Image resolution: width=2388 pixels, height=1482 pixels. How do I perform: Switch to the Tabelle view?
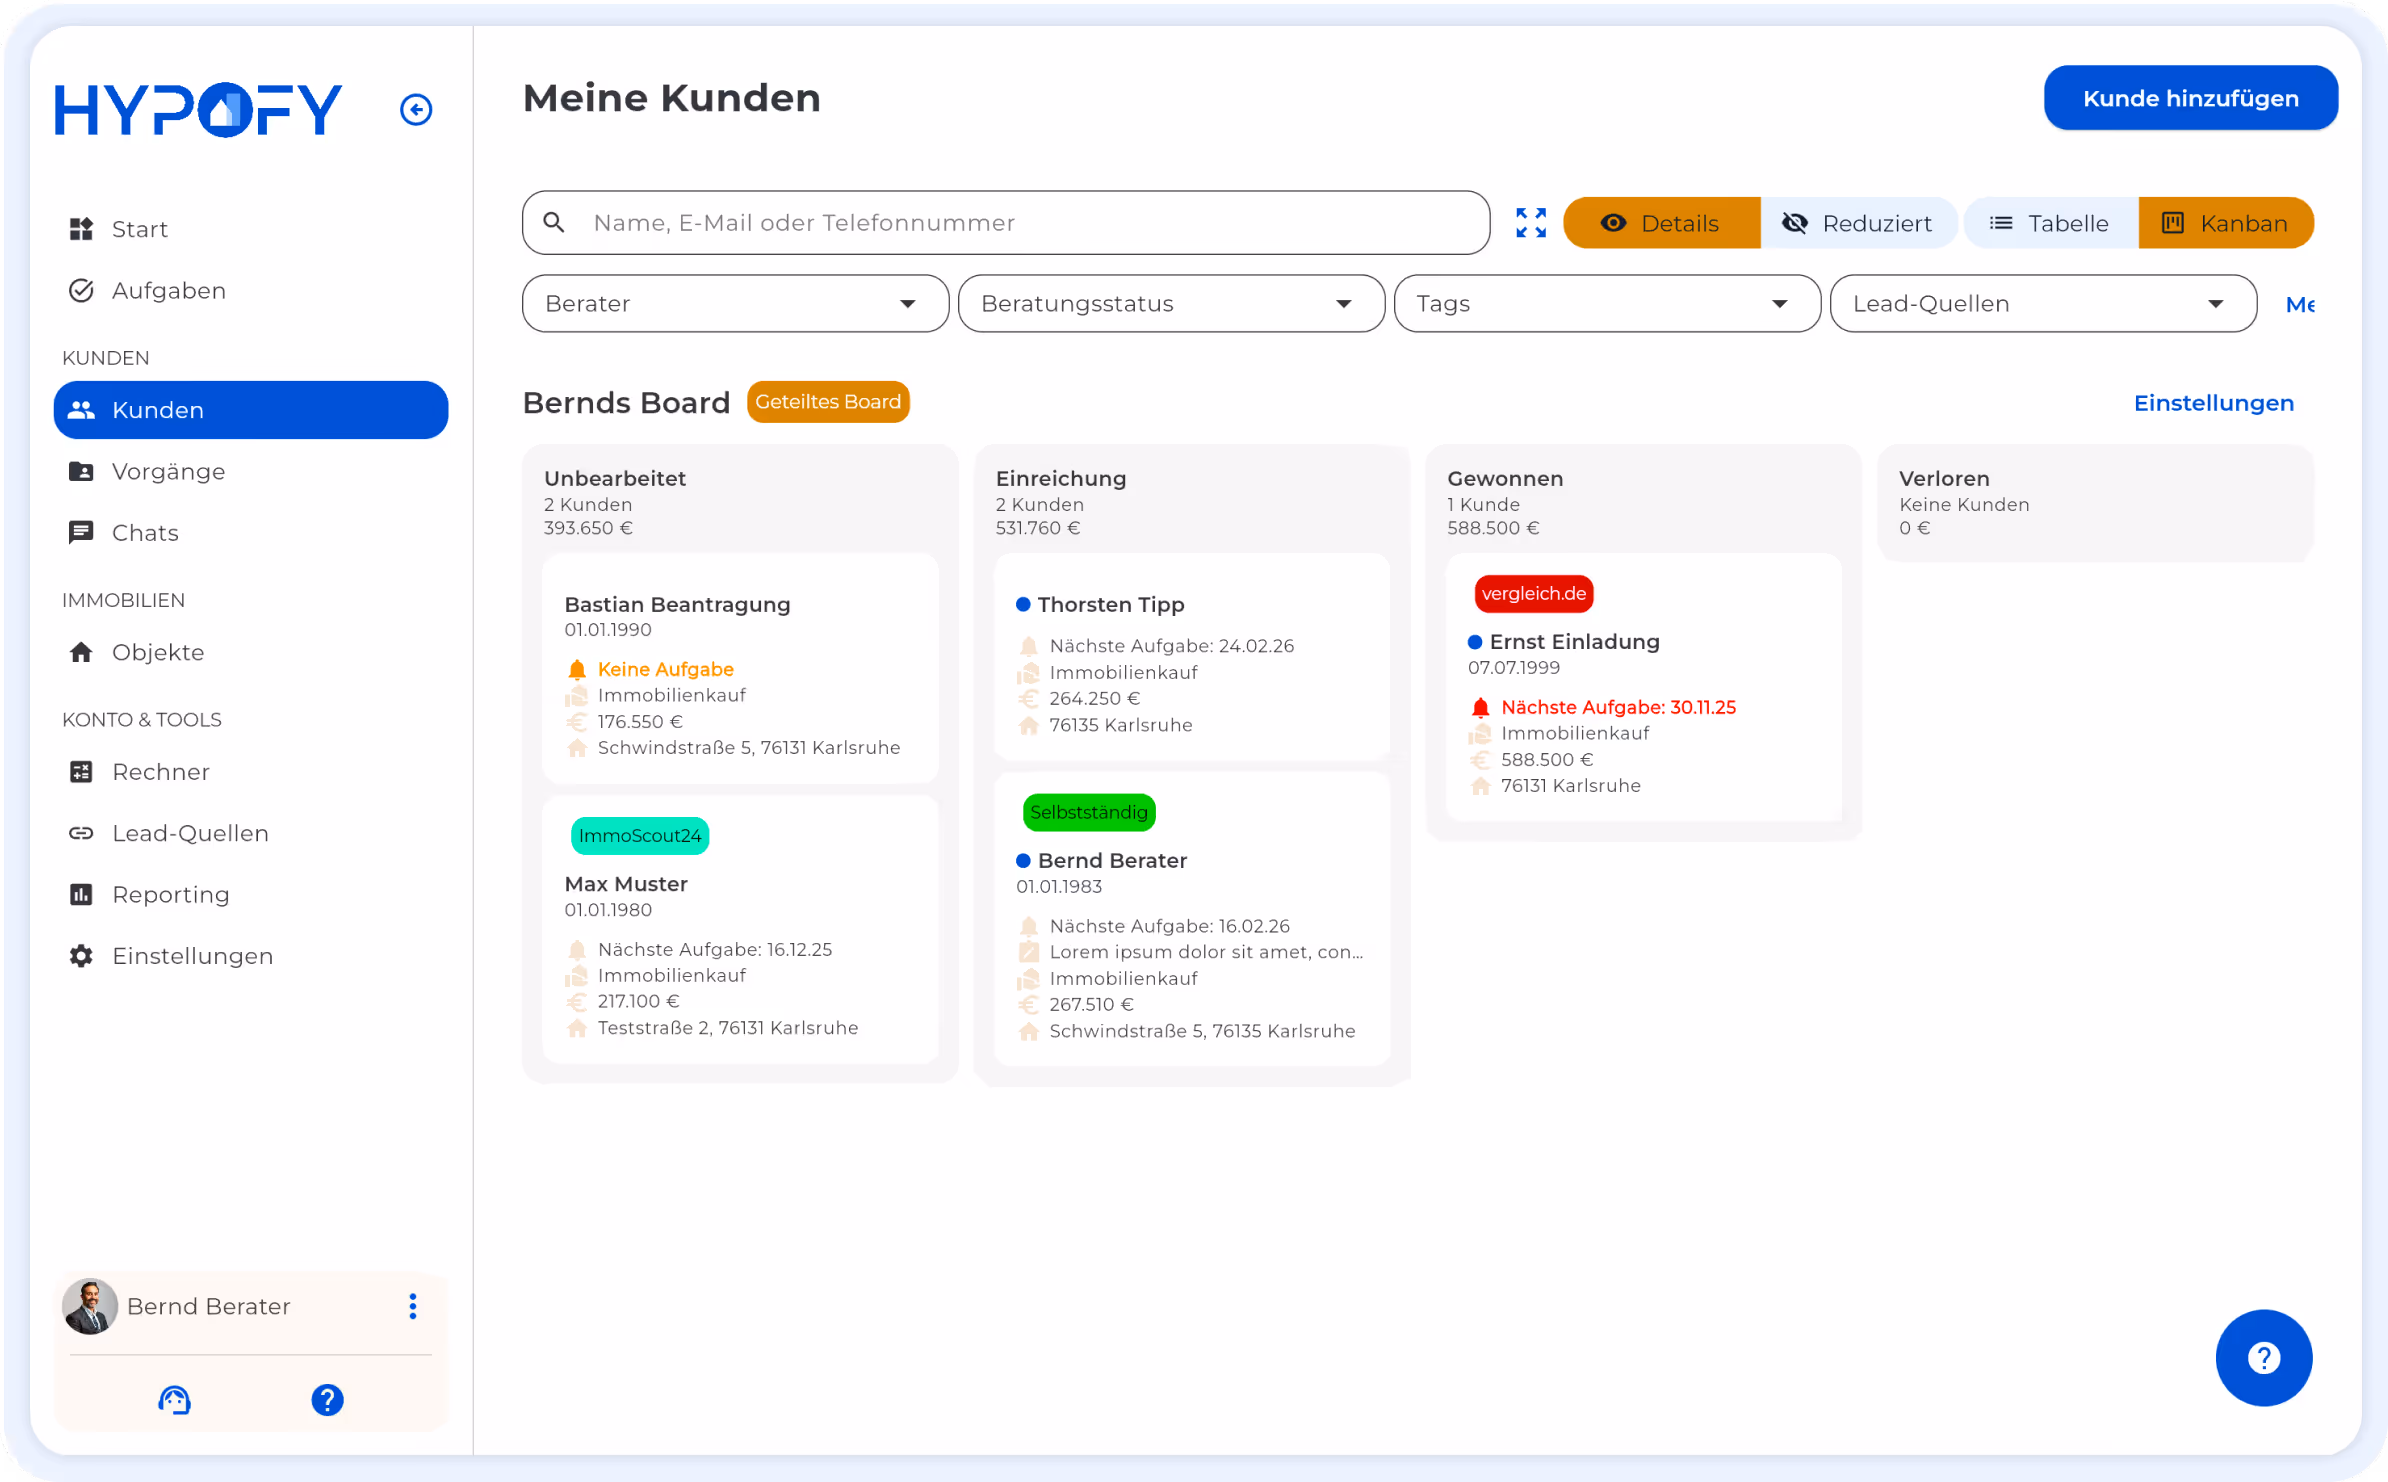(x=2050, y=223)
